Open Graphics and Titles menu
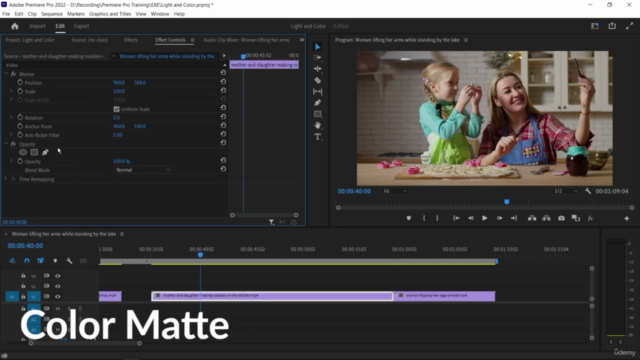 coord(110,14)
